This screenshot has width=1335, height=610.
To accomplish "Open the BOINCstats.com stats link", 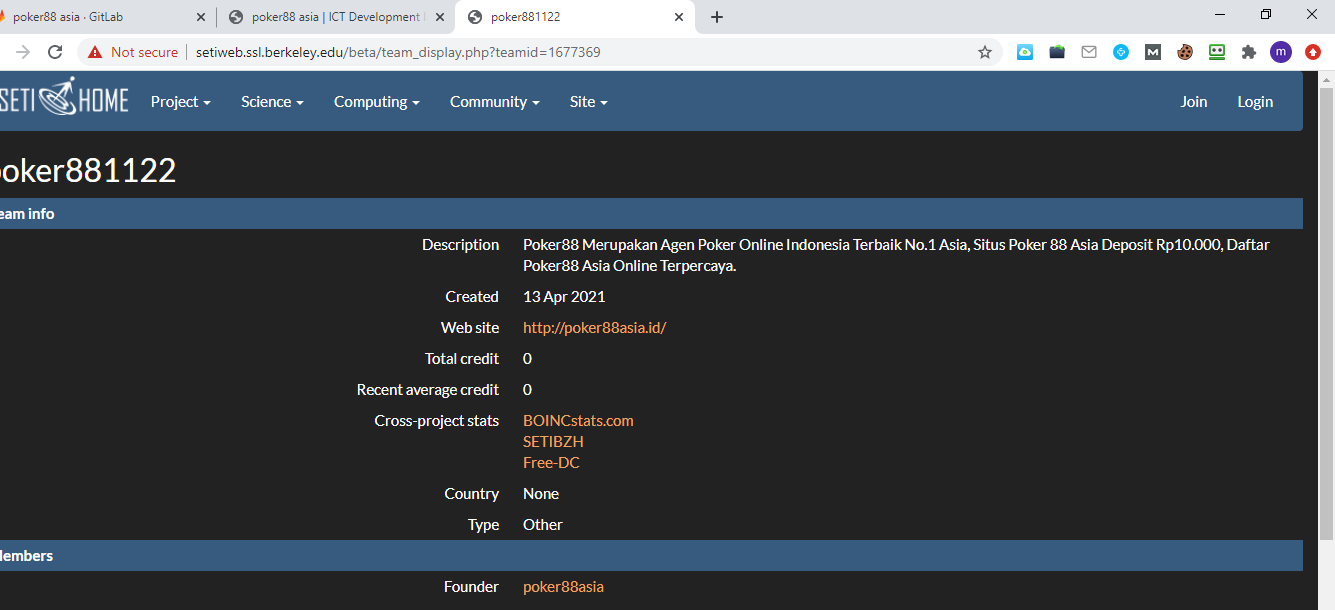I will pos(578,421).
